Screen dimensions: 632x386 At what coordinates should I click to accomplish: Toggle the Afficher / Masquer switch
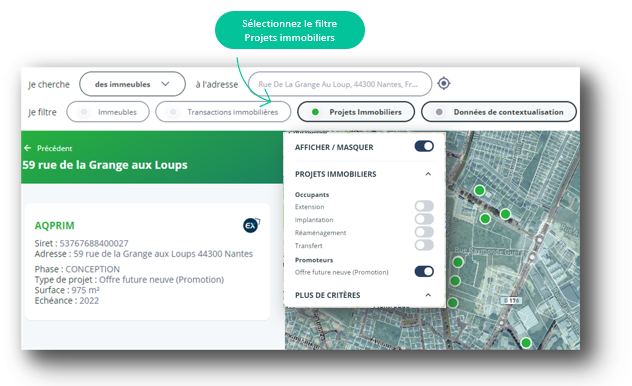coord(424,146)
